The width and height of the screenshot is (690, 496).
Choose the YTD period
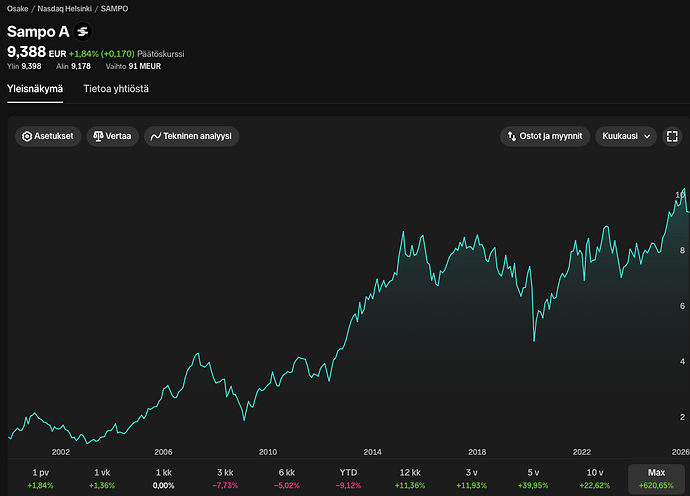pyautogui.click(x=349, y=478)
